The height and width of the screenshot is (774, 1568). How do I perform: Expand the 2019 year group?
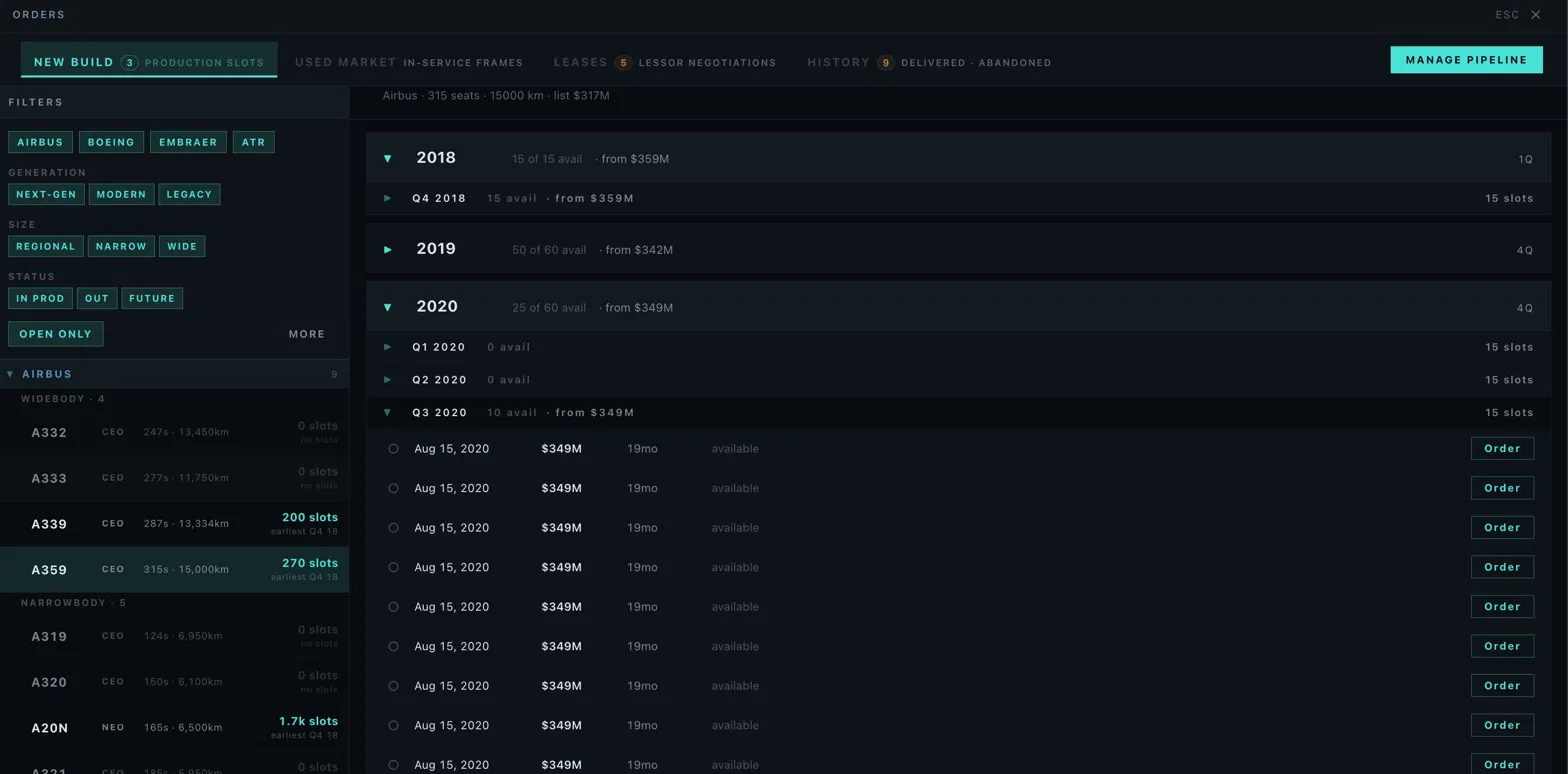click(x=958, y=249)
